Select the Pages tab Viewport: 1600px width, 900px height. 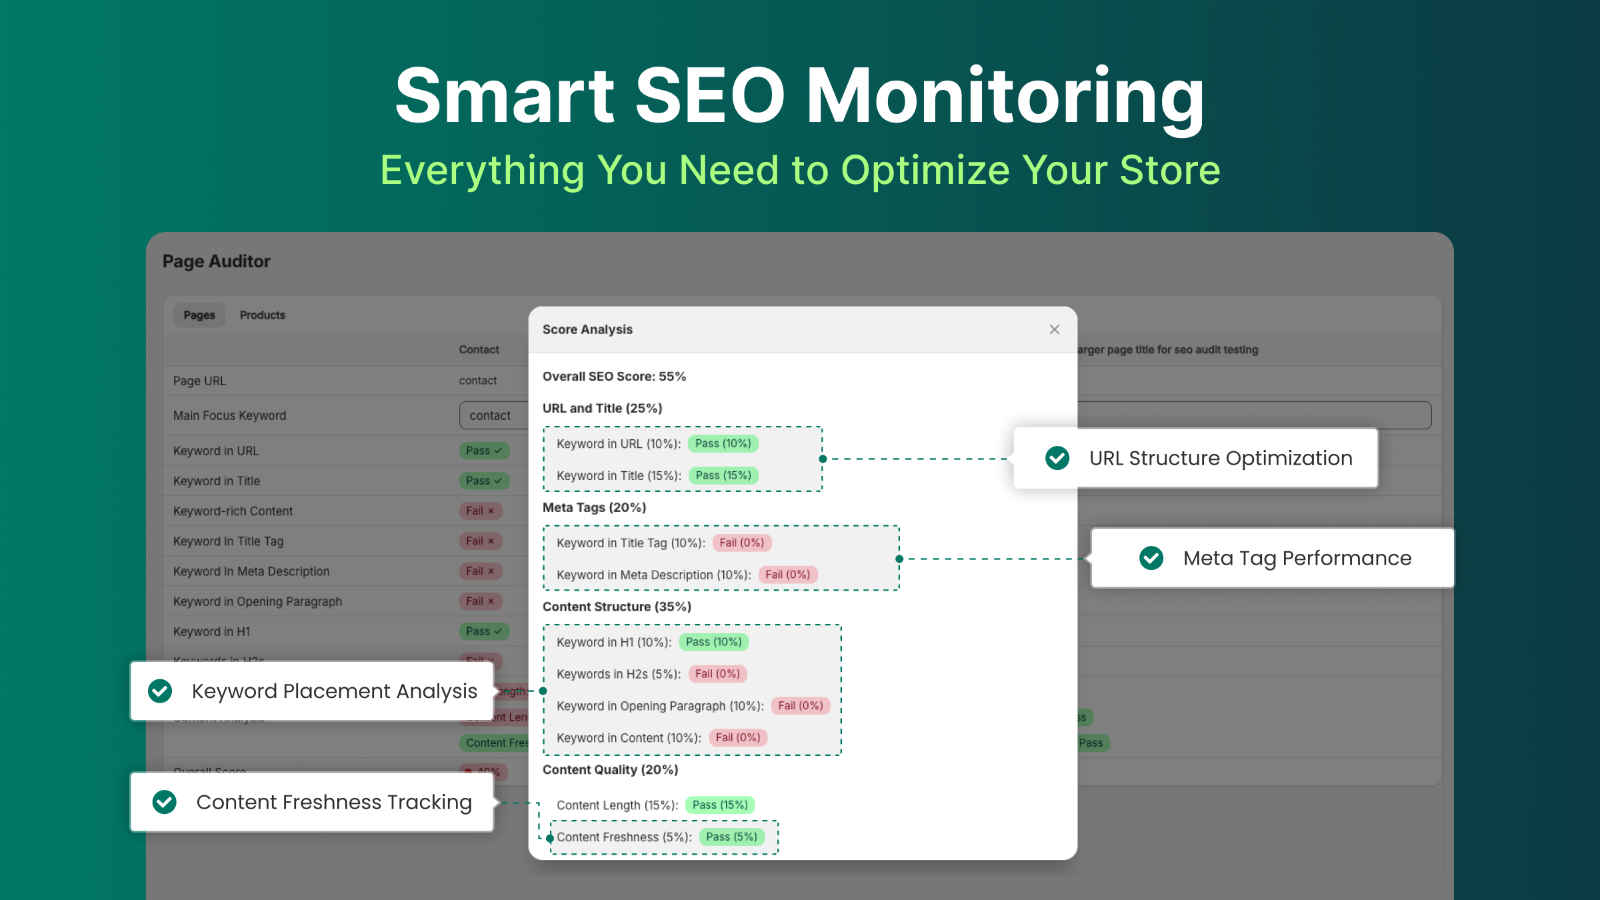[x=198, y=315]
